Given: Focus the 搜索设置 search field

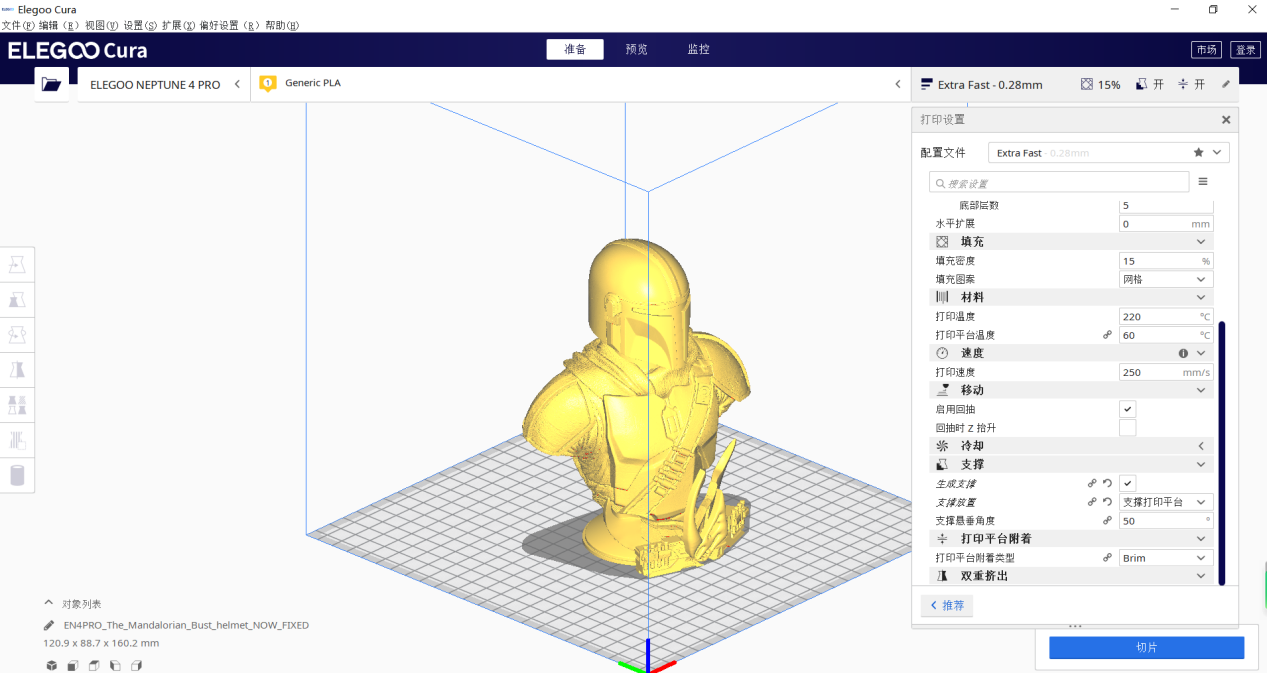Looking at the screenshot, I should pos(1059,182).
